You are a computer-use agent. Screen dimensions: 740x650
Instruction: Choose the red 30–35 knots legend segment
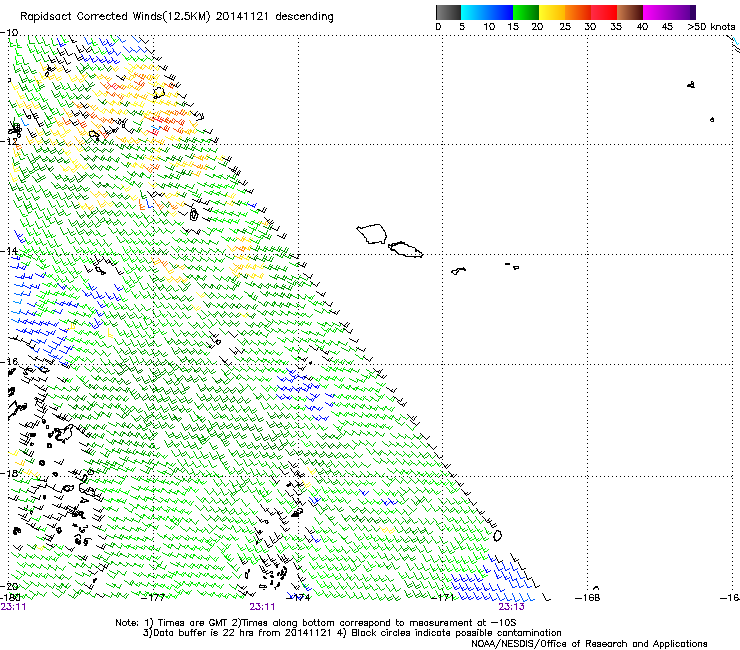click(604, 12)
